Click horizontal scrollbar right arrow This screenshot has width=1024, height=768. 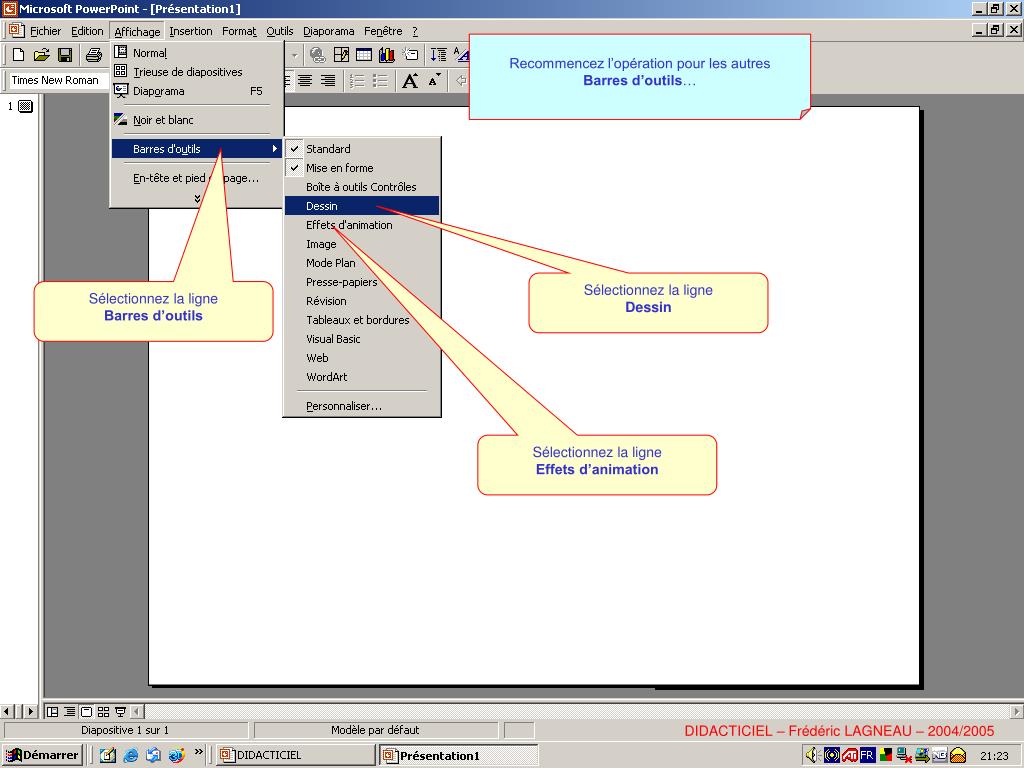pos(1017,711)
